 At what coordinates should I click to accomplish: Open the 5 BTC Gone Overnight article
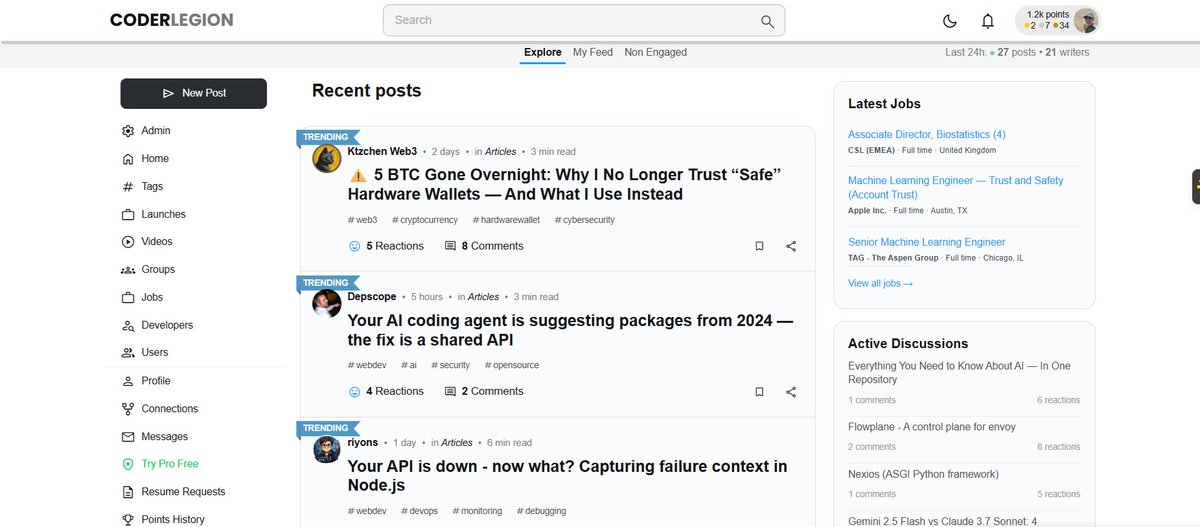point(564,184)
